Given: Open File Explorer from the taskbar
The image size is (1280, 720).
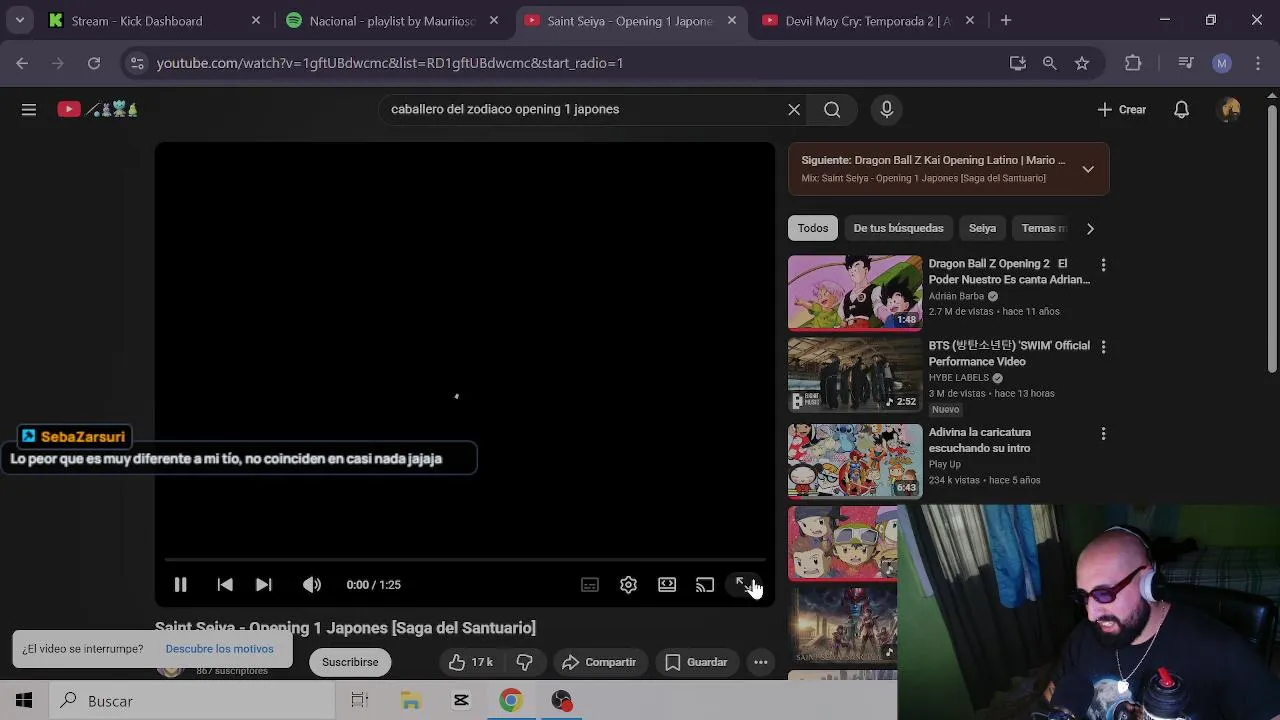Looking at the screenshot, I should point(411,701).
